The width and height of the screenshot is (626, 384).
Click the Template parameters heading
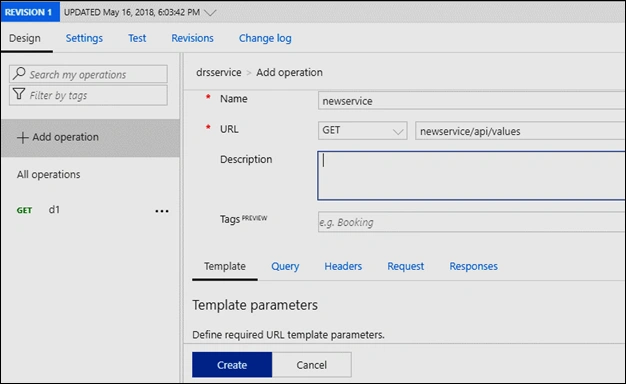[255, 305]
